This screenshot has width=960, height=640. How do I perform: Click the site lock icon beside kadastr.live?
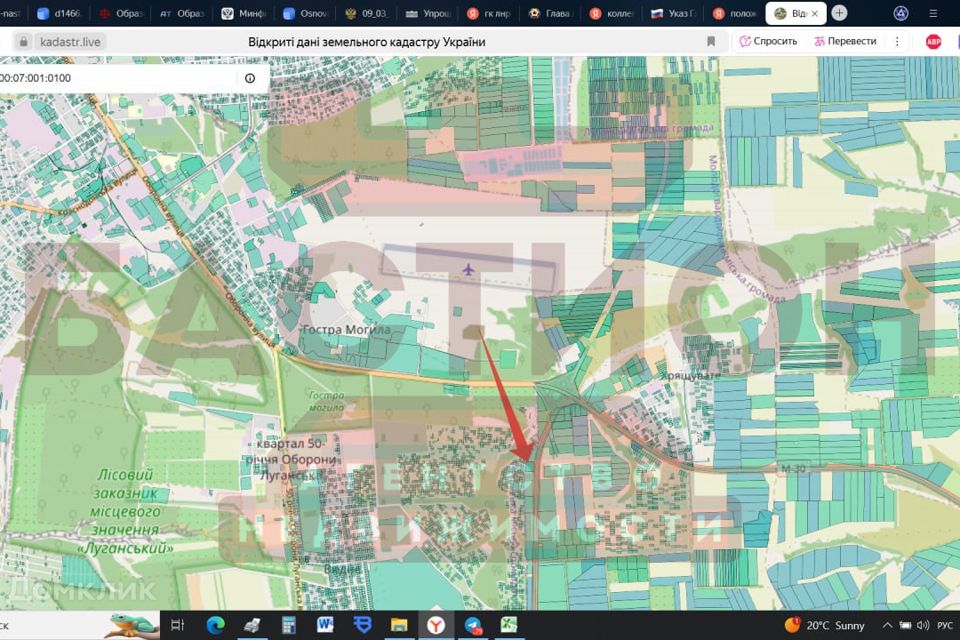(x=22, y=41)
